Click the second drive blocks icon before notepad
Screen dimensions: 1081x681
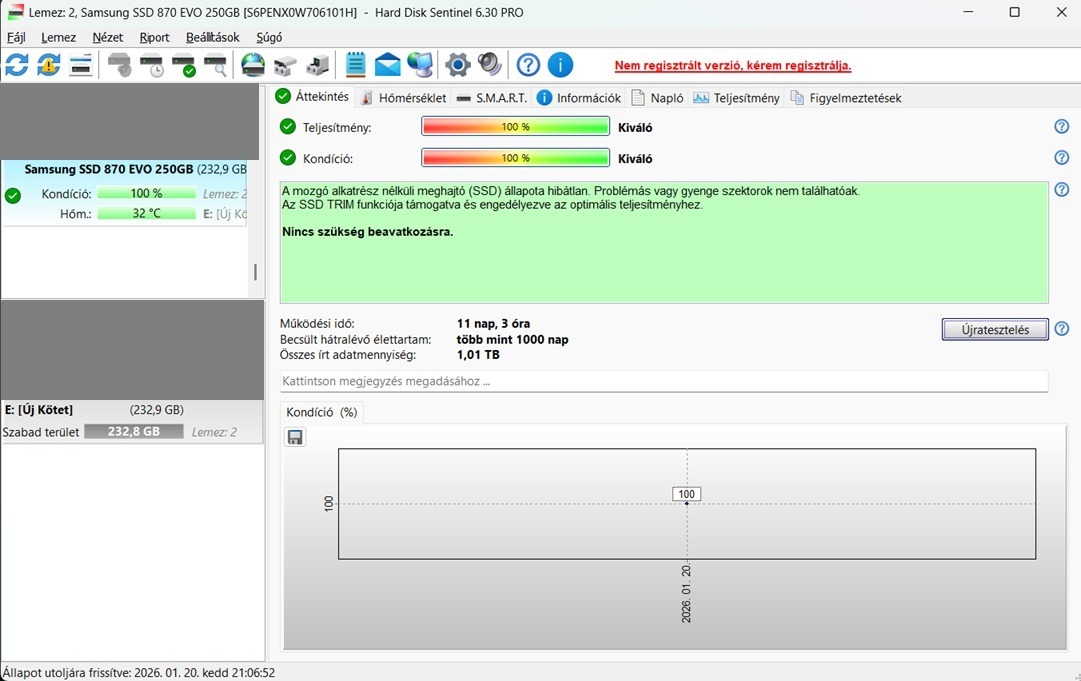[317, 65]
